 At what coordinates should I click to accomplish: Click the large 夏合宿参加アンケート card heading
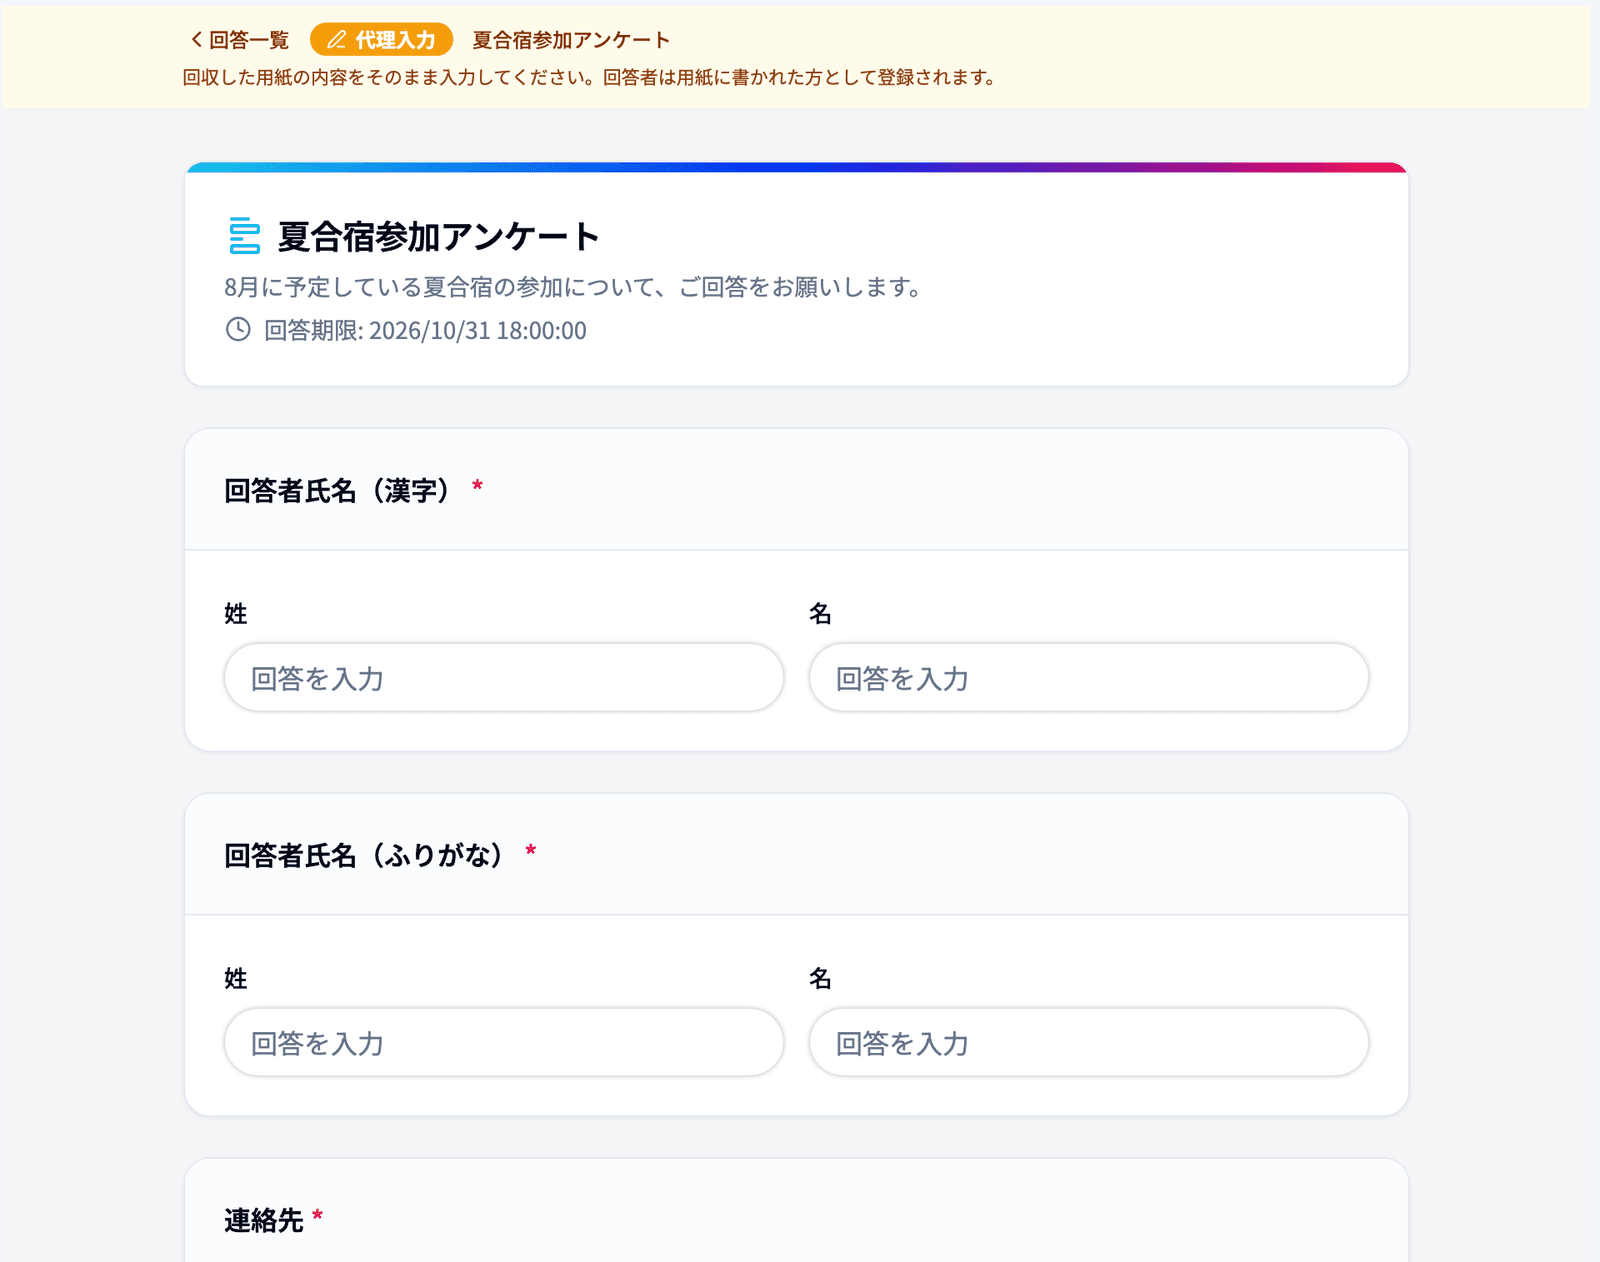point(438,237)
